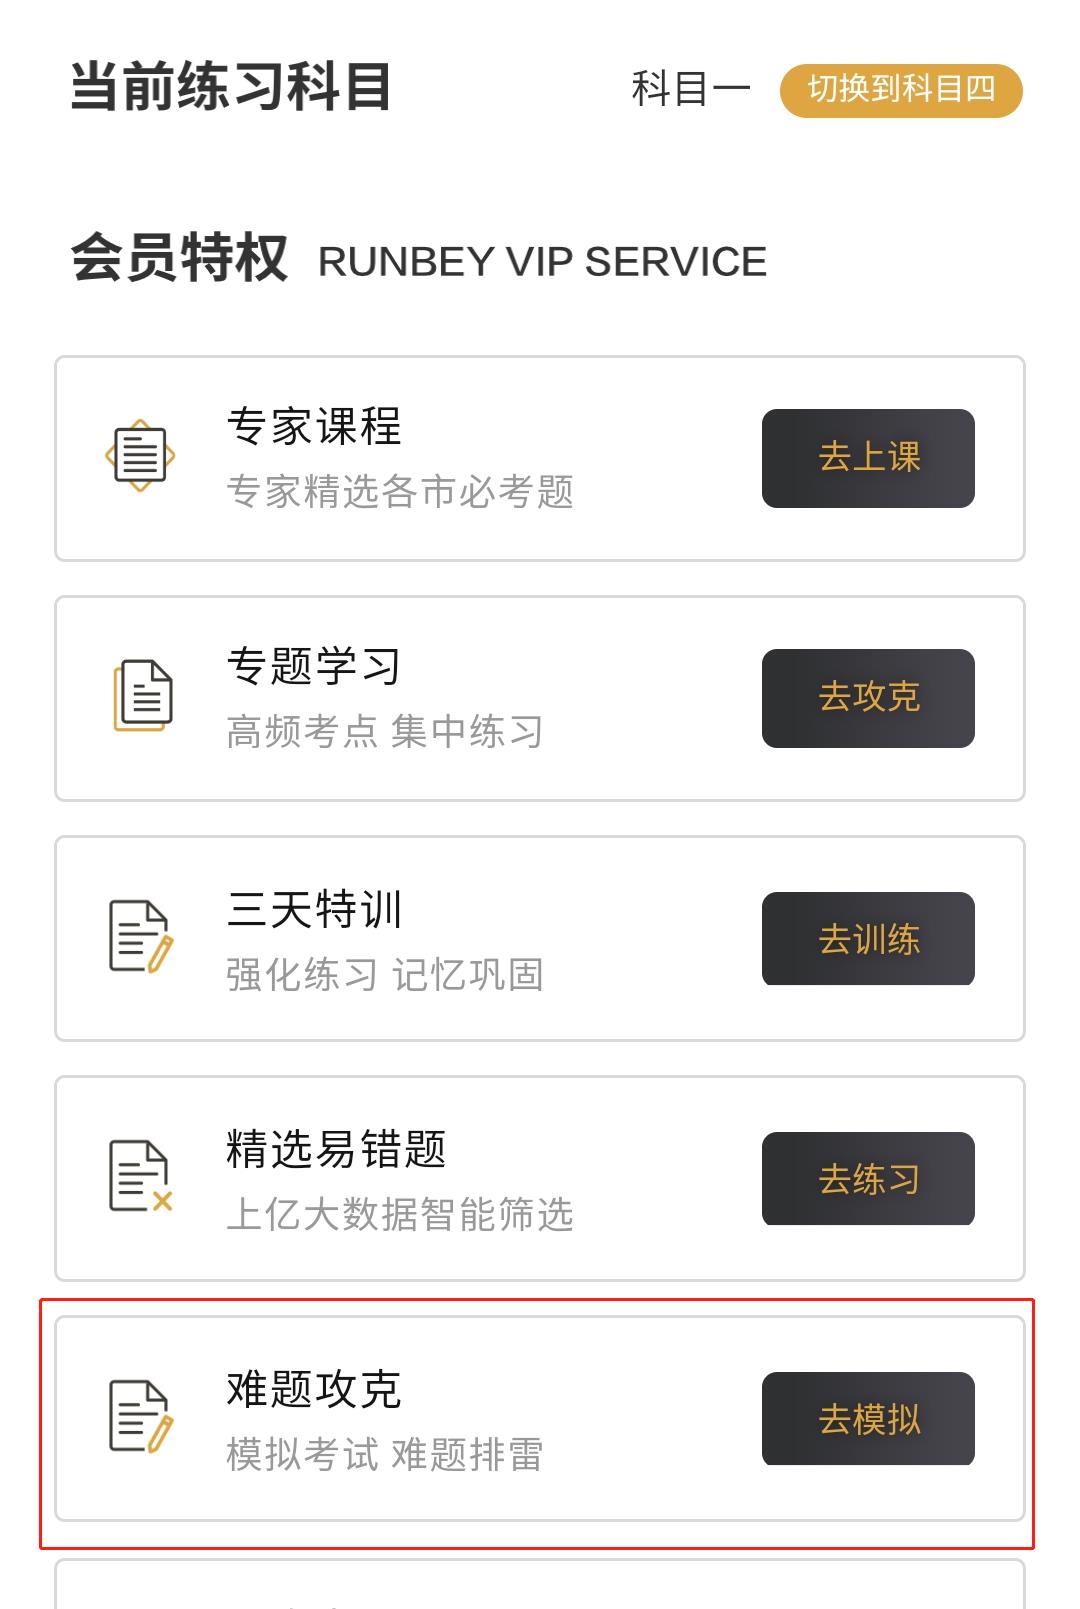Click the 上亿大数据智能筛选 subtitle
This screenshot has height=1609, width=1080.
tap(400, 1214)
